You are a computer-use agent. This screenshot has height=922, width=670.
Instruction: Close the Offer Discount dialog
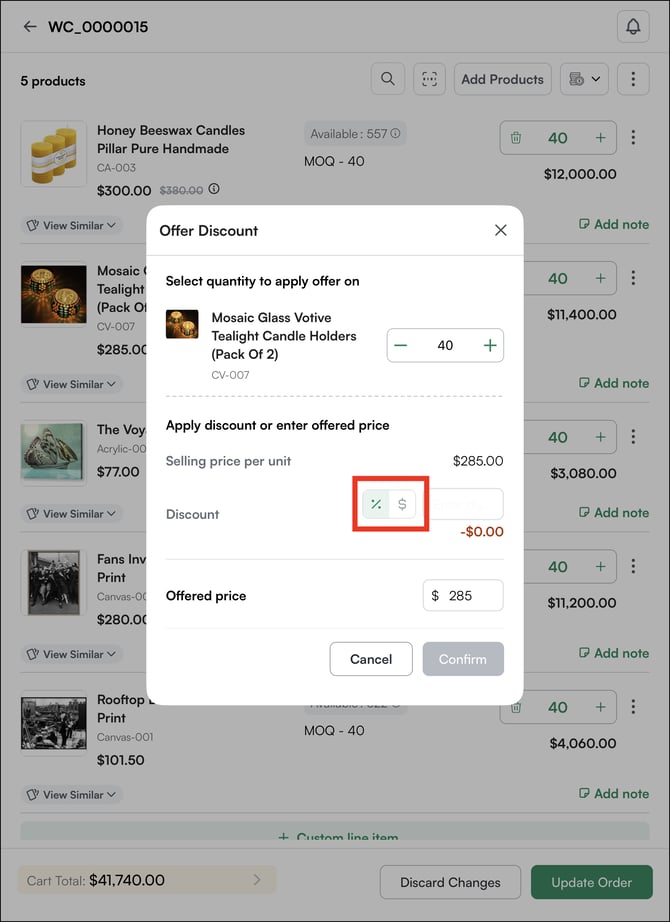point(501,230)
